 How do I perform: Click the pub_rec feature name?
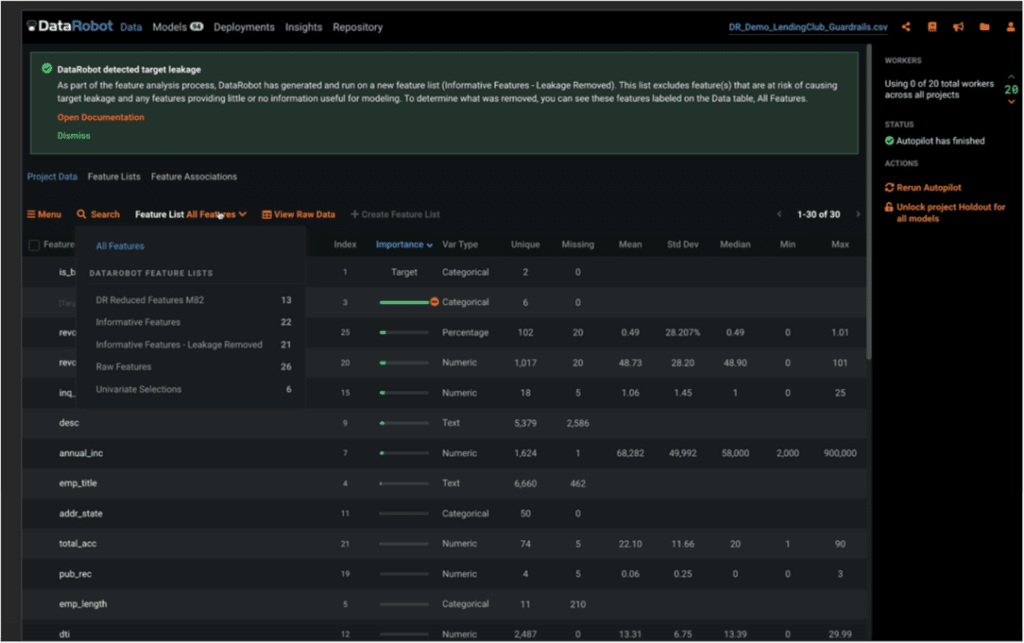pyautogui.click(x=75, y=574)
